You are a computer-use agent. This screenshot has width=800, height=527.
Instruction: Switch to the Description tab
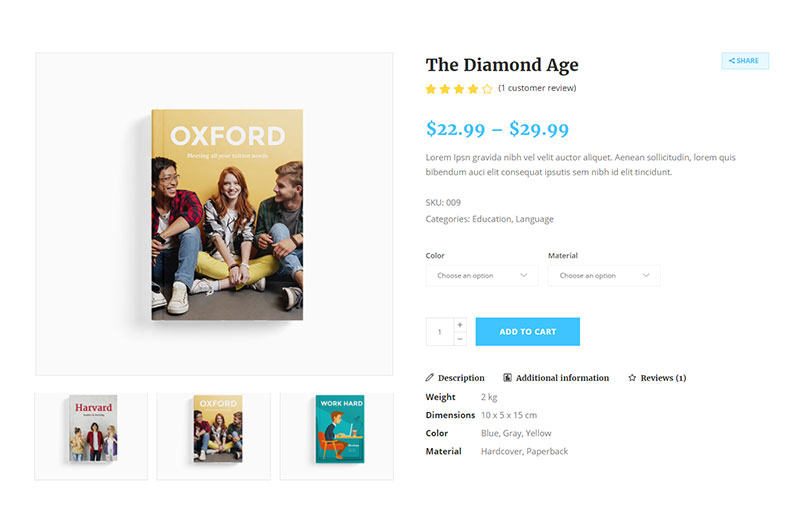(461, 378)
